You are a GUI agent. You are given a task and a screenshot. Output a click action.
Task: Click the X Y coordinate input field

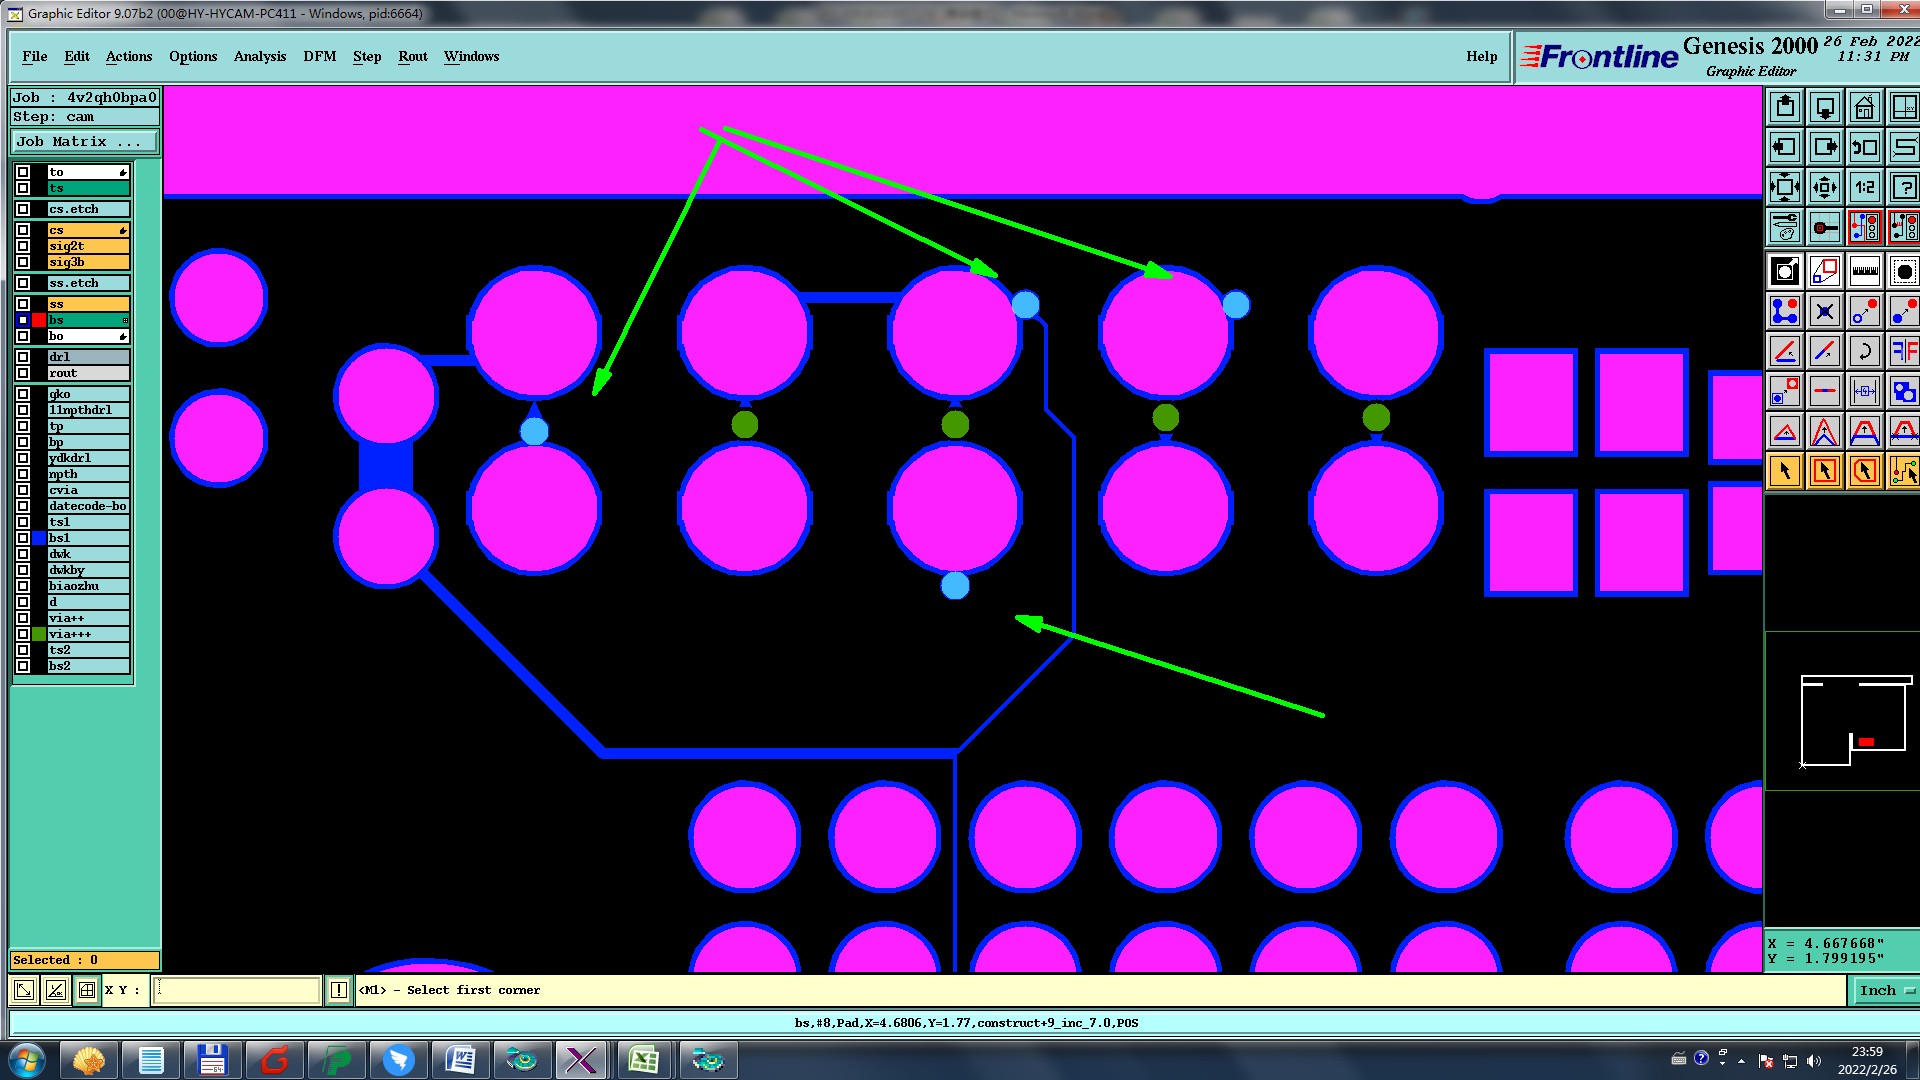coord(237,990)
